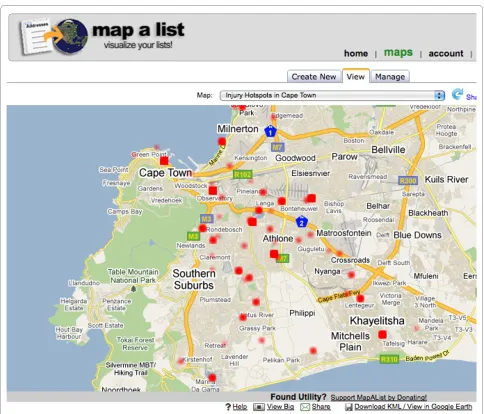
Task: Click the Bellville map label
Action: (388, 150)
